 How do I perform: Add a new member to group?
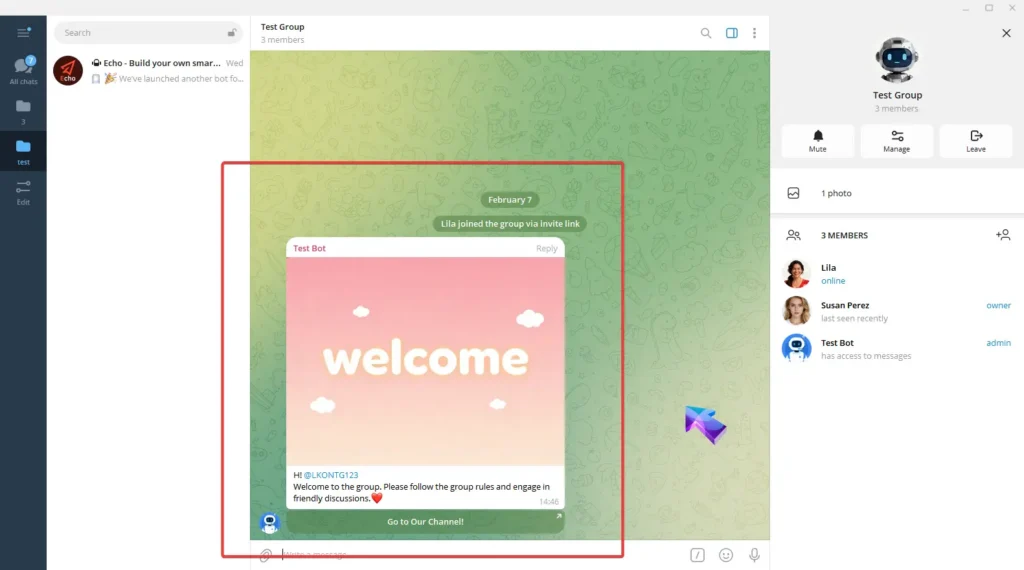1003,235
